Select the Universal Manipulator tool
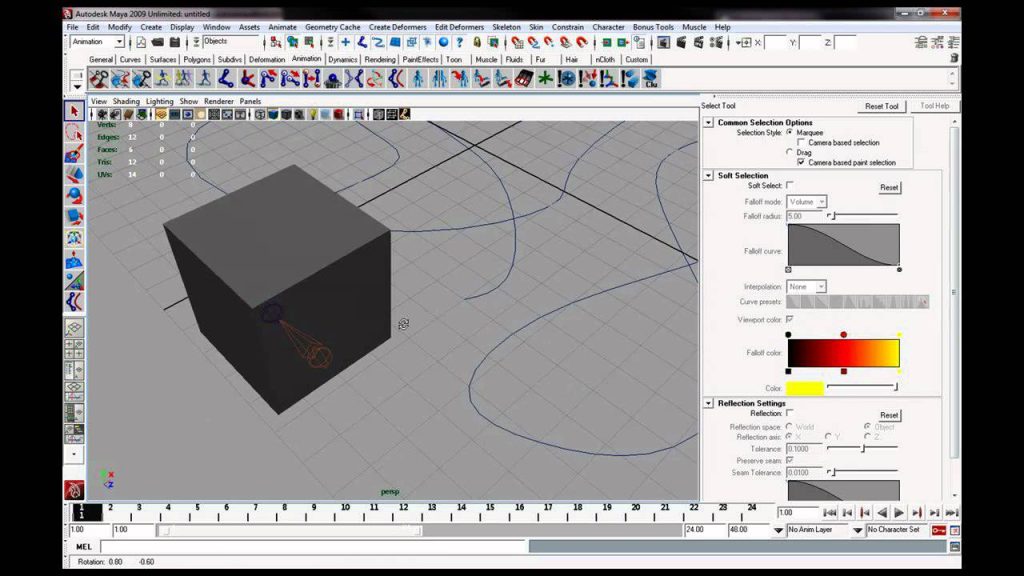 point(74,238)
